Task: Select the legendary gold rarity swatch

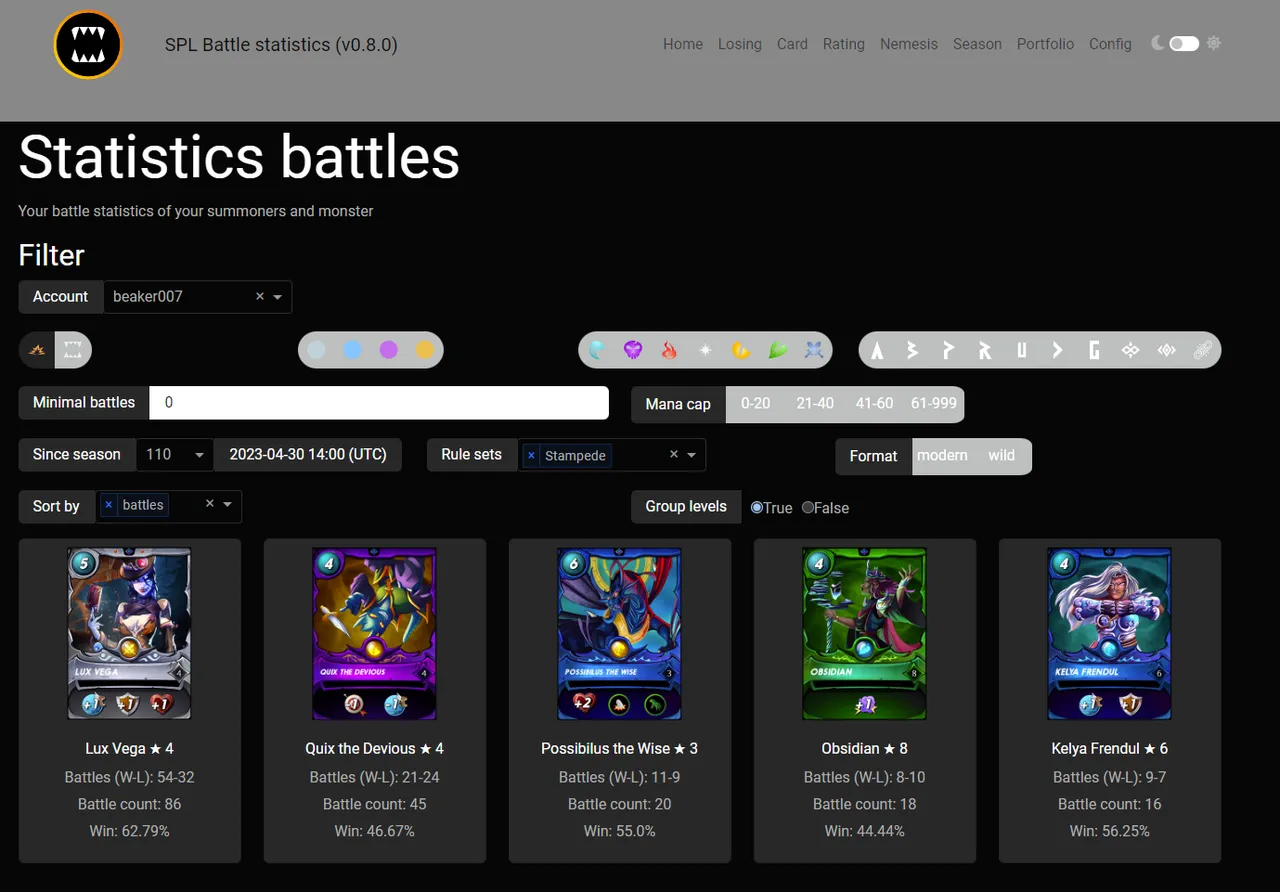Action: point(425,350)
